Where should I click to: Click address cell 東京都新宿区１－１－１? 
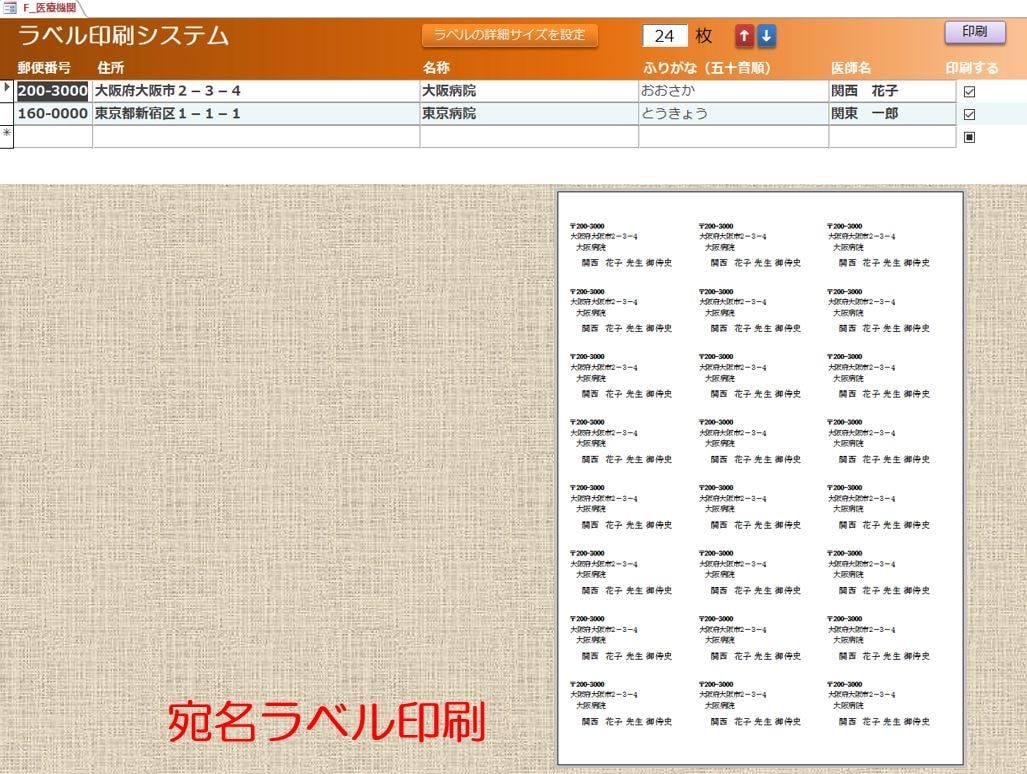click(x=256, y=113)
